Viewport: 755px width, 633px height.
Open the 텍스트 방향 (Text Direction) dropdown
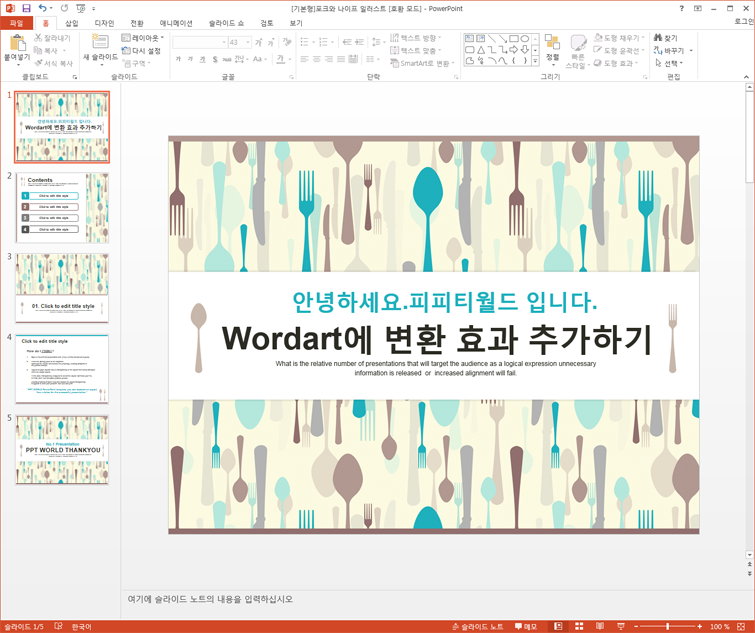coord(416,38)
